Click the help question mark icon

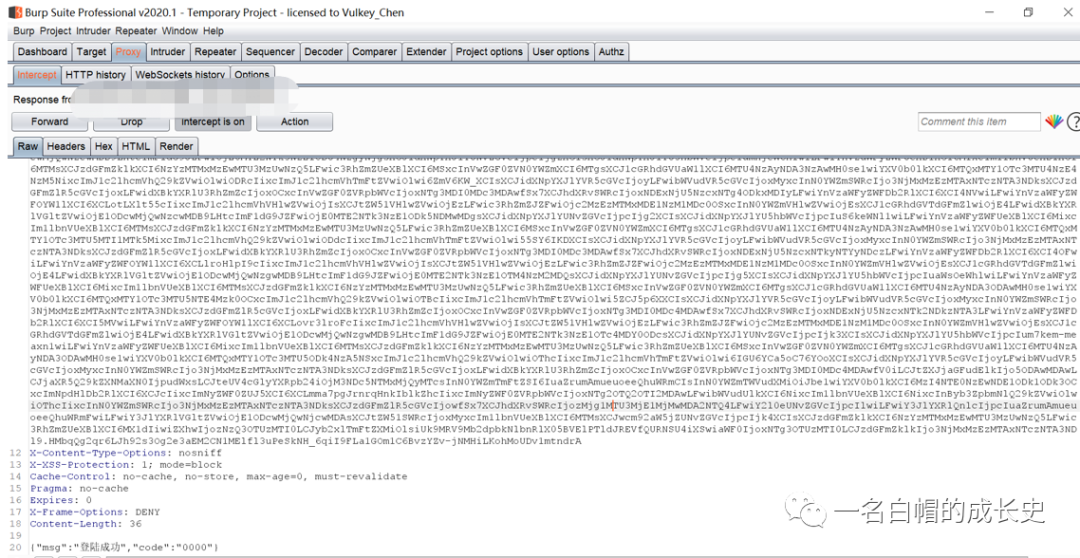click(1073, 123)
